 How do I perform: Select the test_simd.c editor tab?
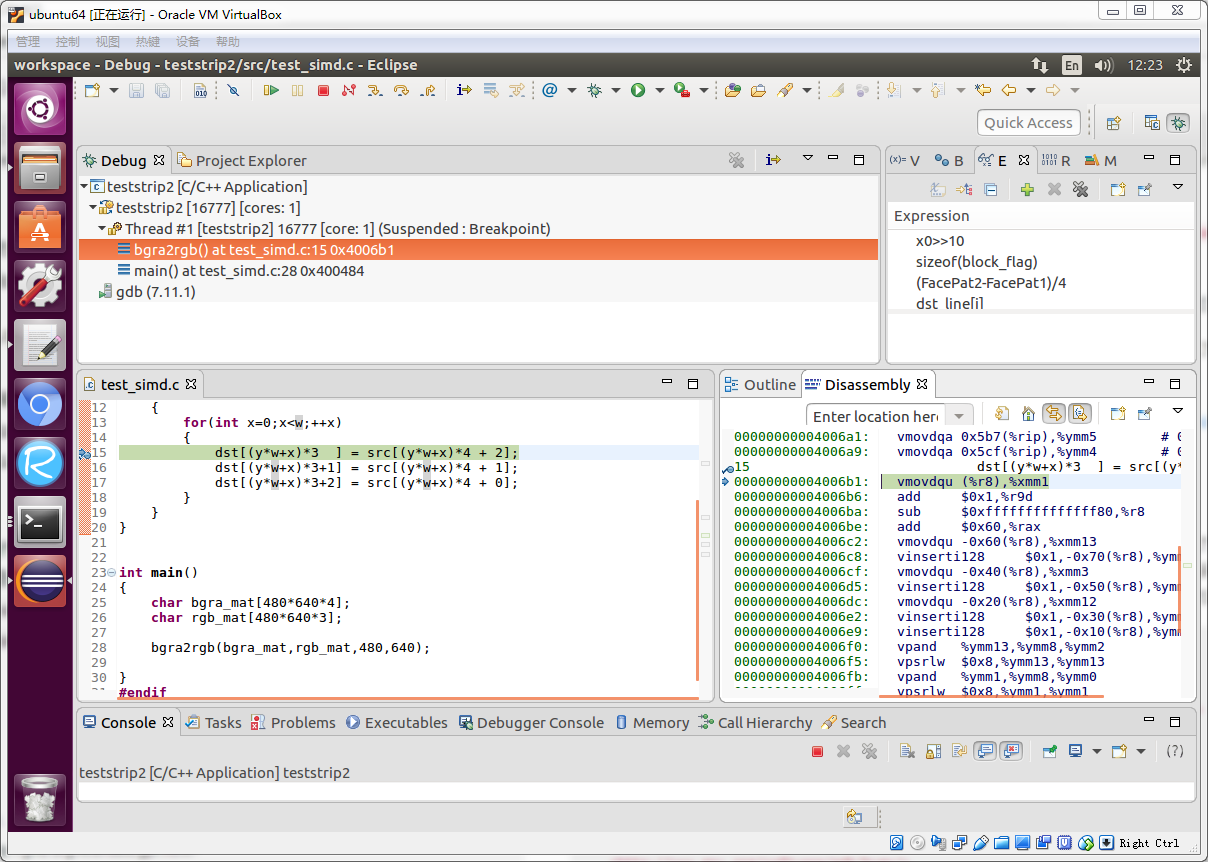141,384
